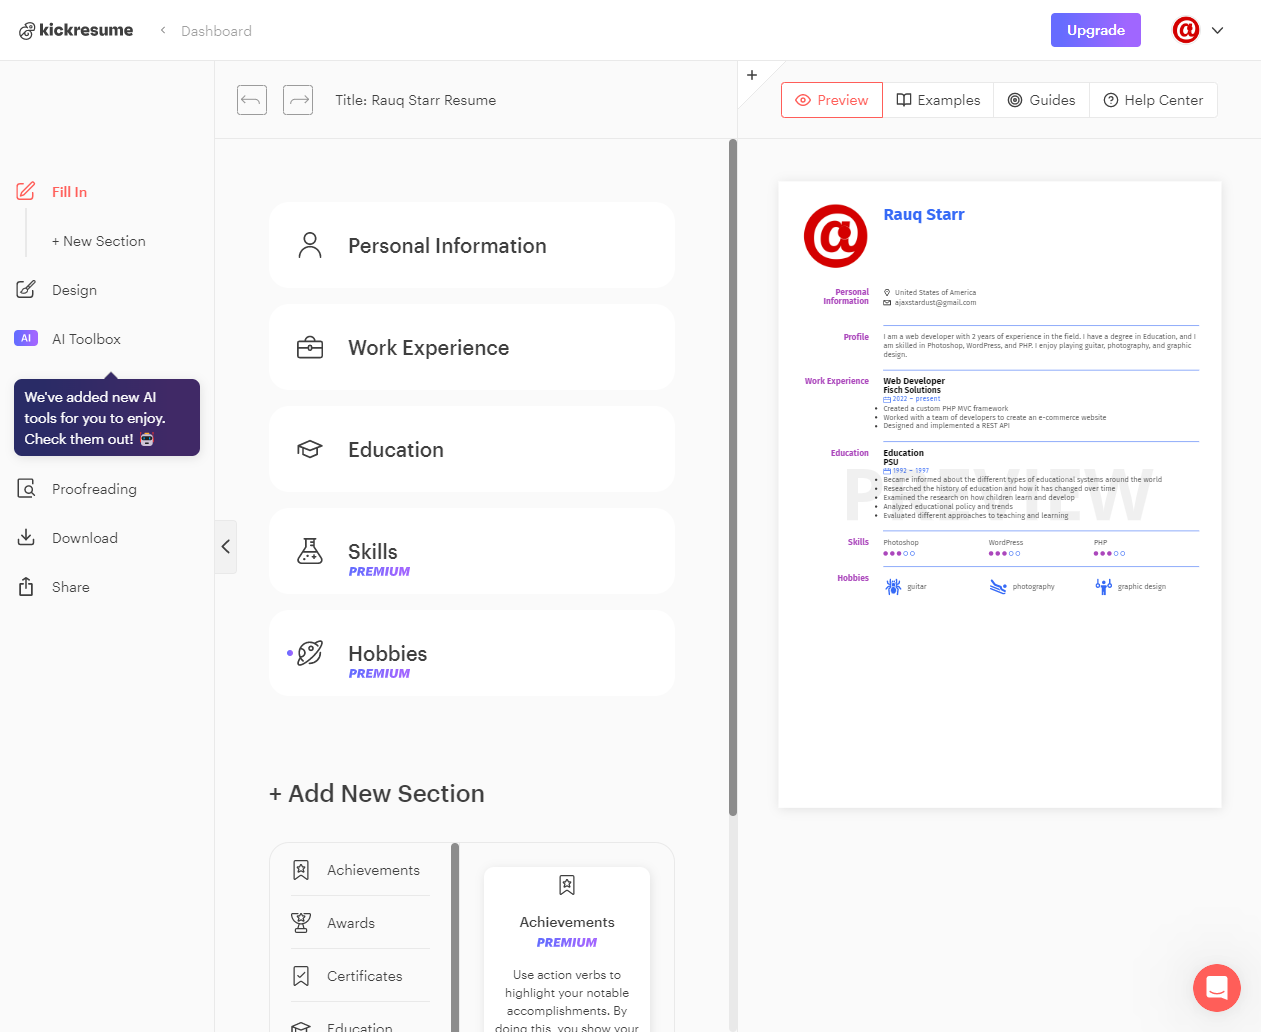This screenshot has width=1261, height=1032.
Task: Click the Design edit icon
Action: pyautogui.click(x=26, y=289)
